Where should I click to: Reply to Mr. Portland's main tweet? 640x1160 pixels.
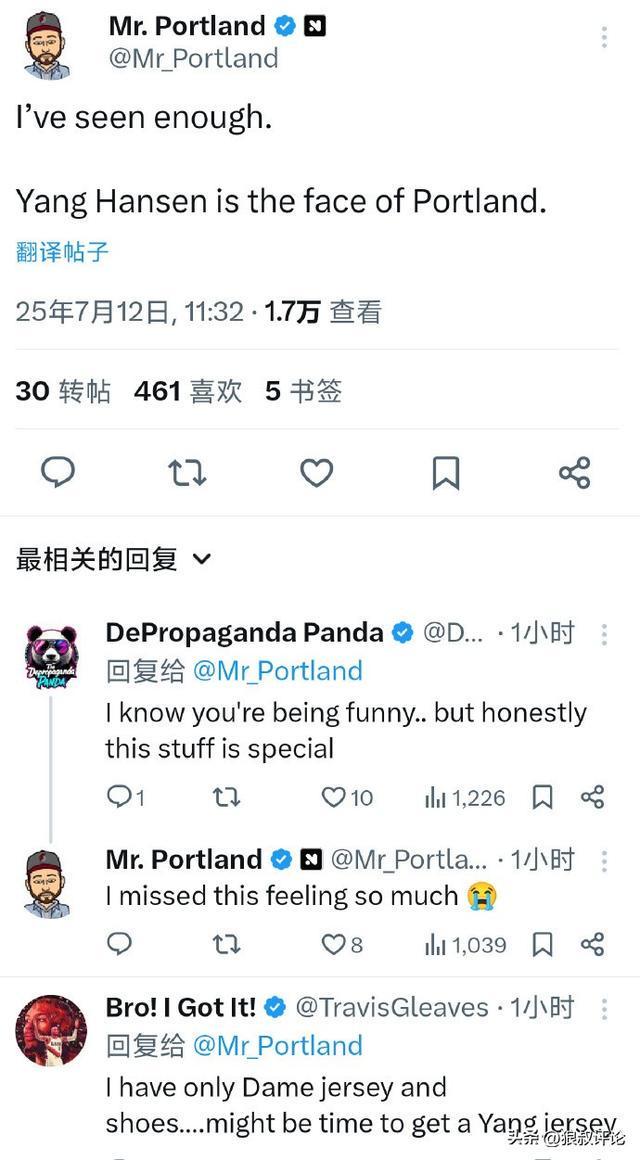pos(57,472)
